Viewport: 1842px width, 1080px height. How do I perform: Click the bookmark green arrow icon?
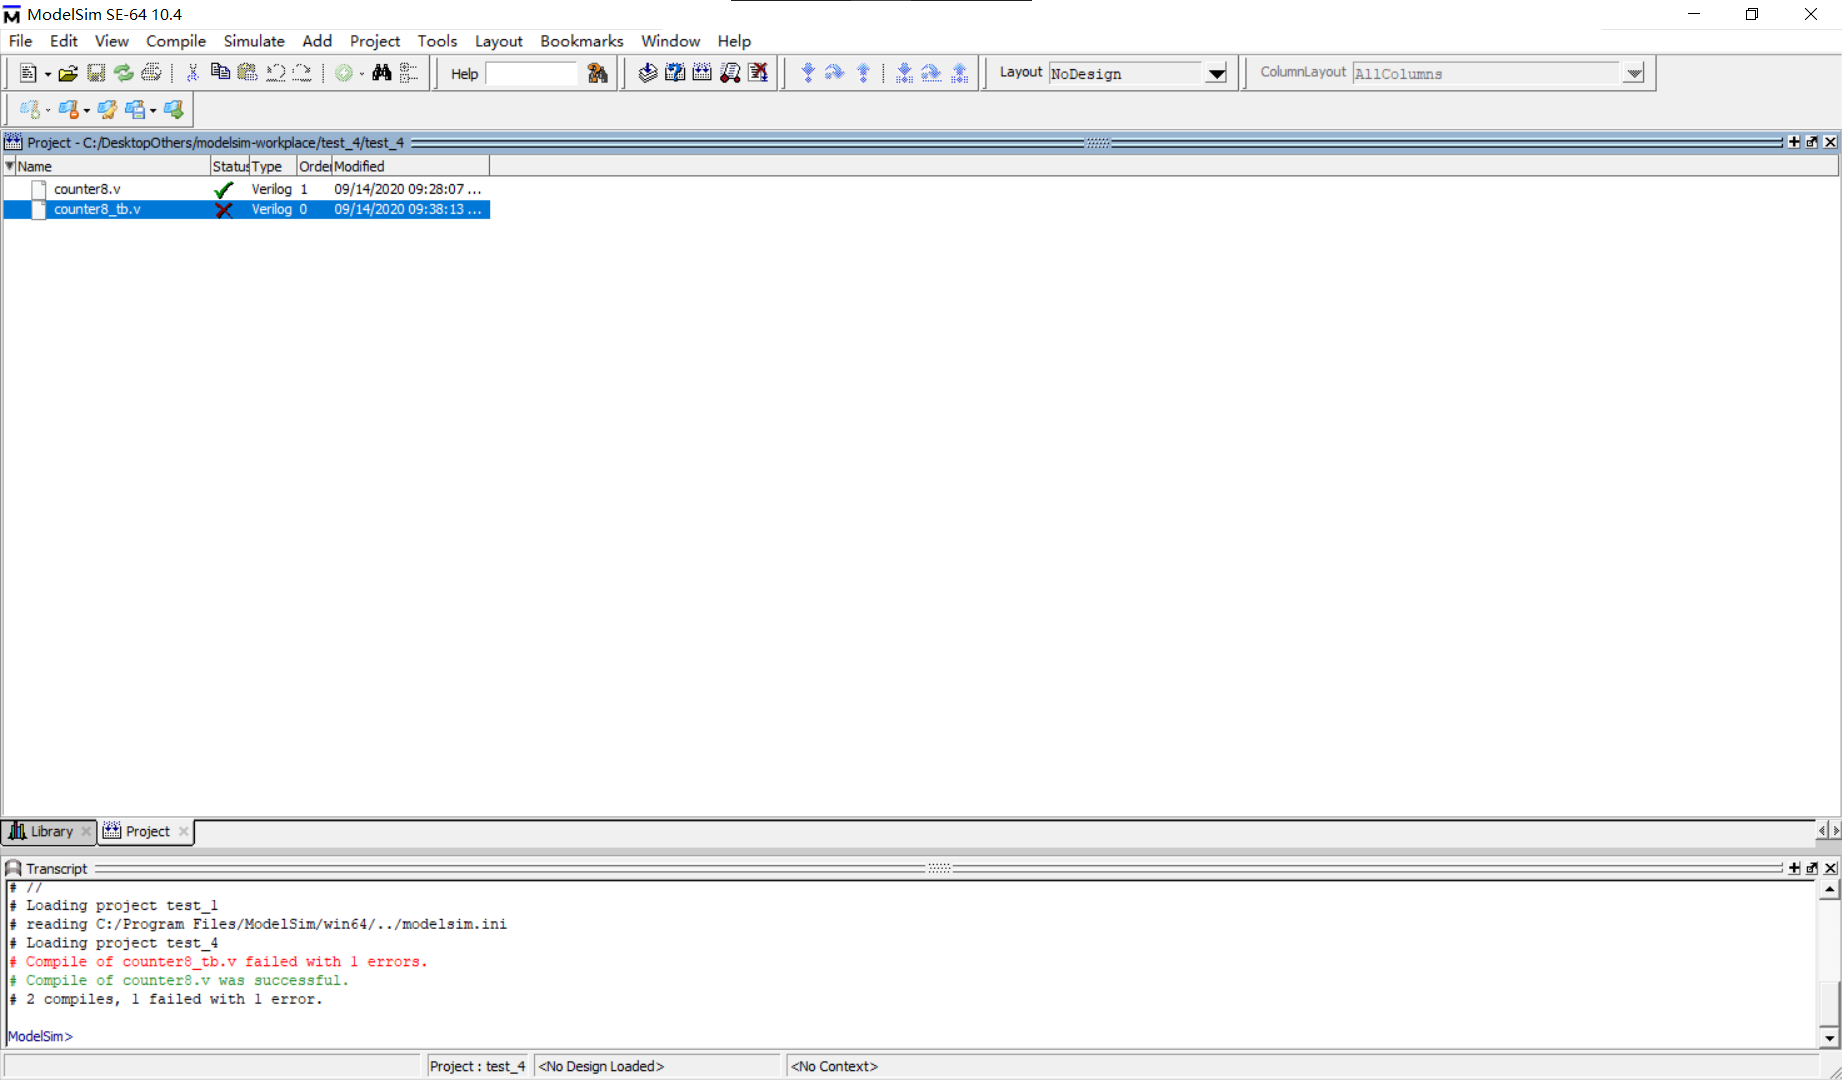pos(174,110)
